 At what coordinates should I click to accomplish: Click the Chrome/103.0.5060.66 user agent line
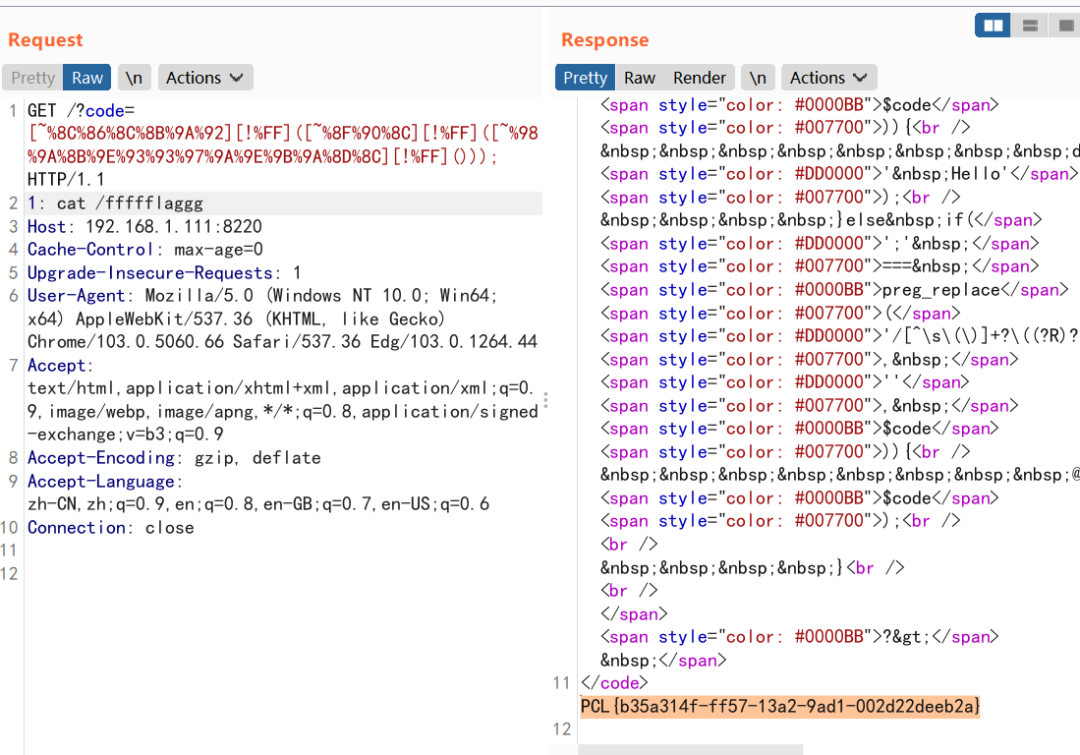(x=282, y=342)
